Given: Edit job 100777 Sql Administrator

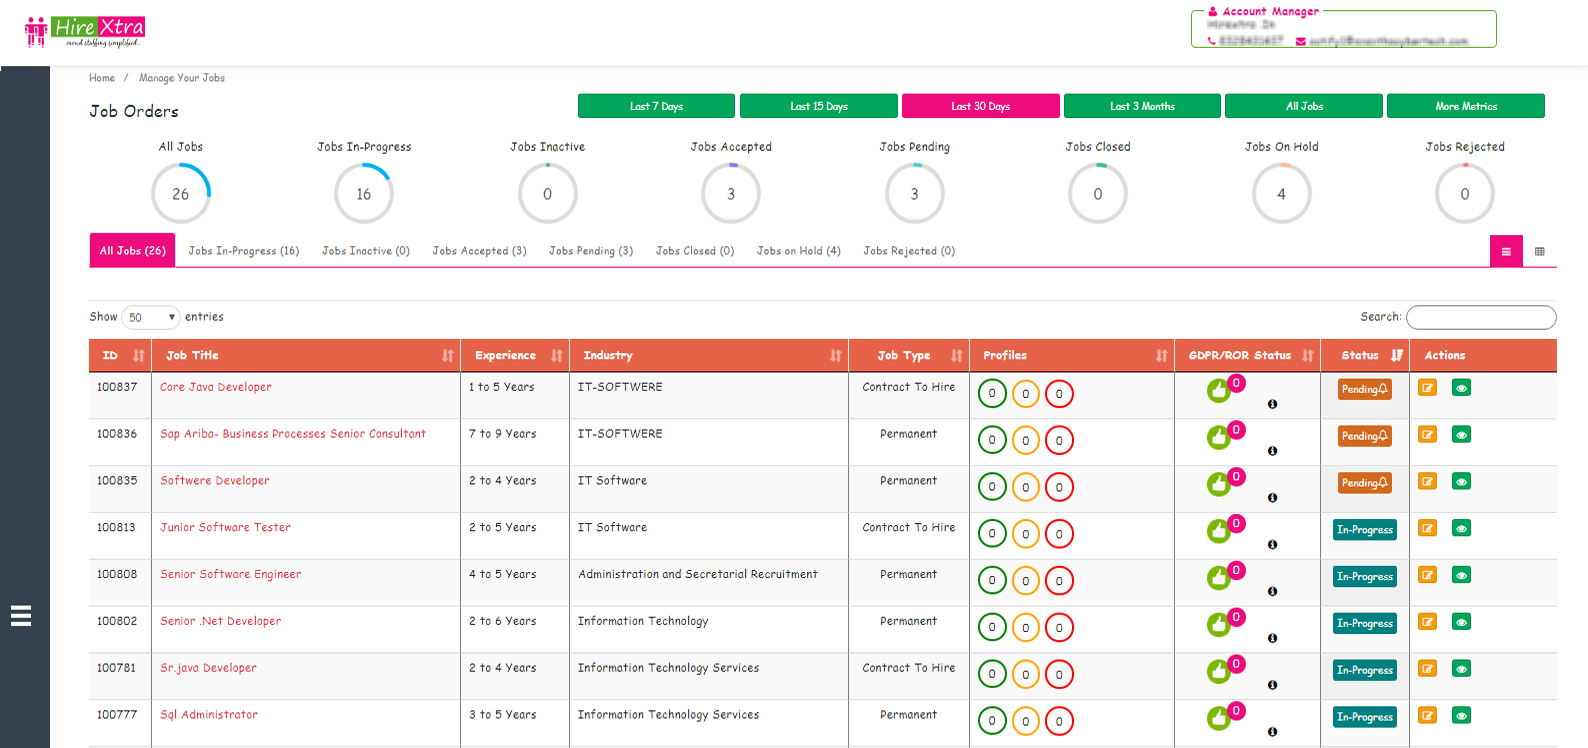Looking at the screenshot, I should (x=1427, y=716).
